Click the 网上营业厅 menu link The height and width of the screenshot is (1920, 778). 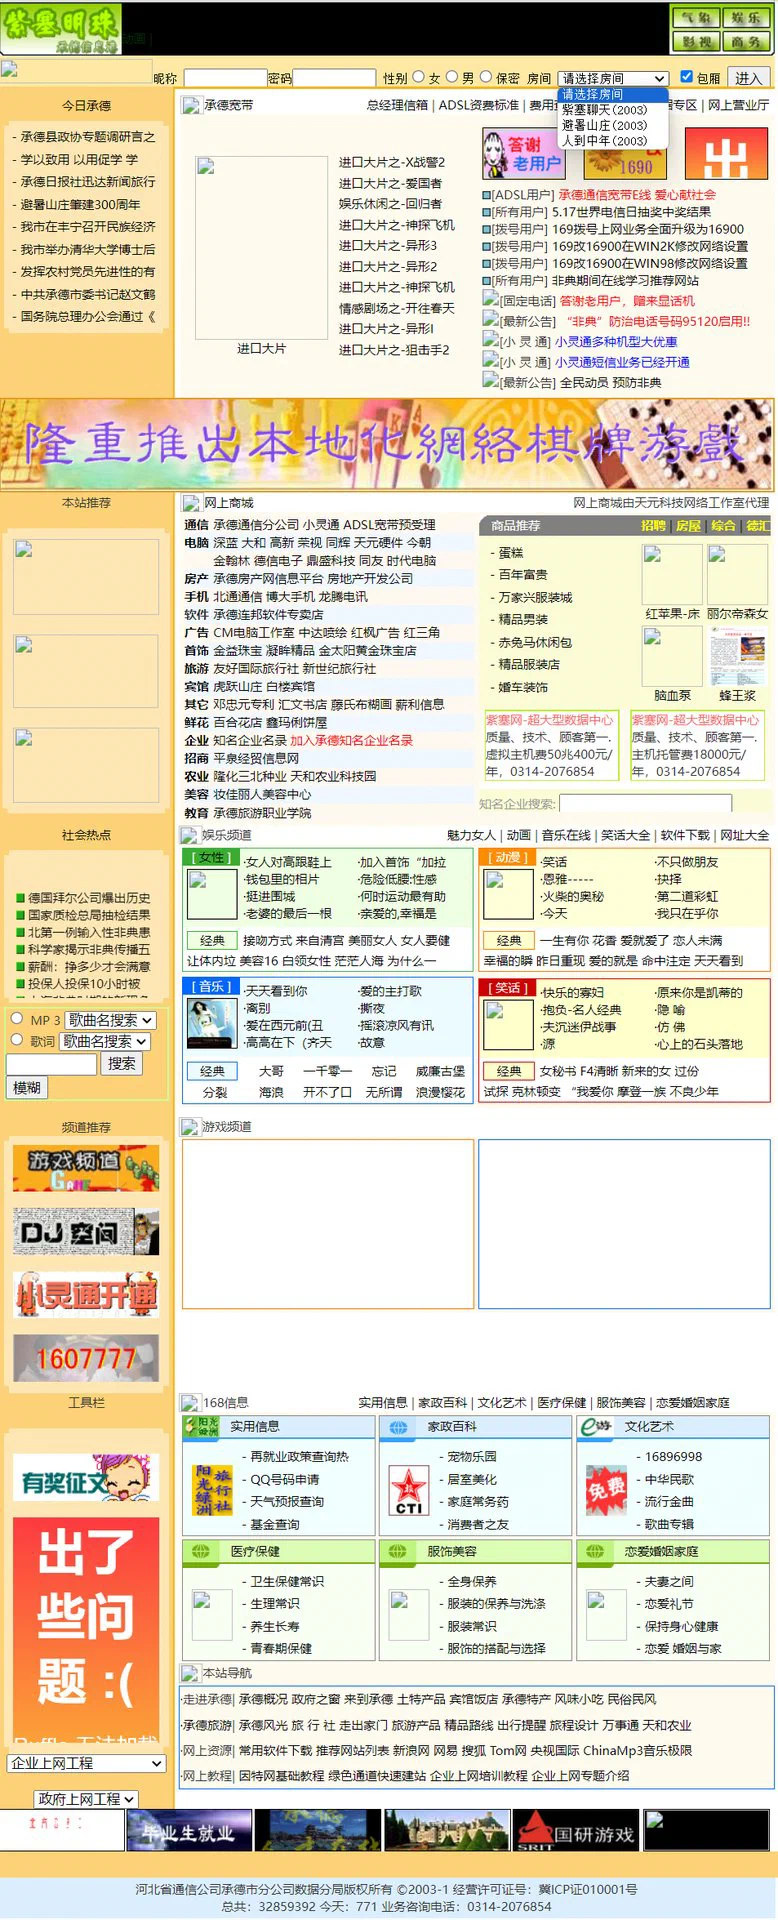tap(738, 105)
